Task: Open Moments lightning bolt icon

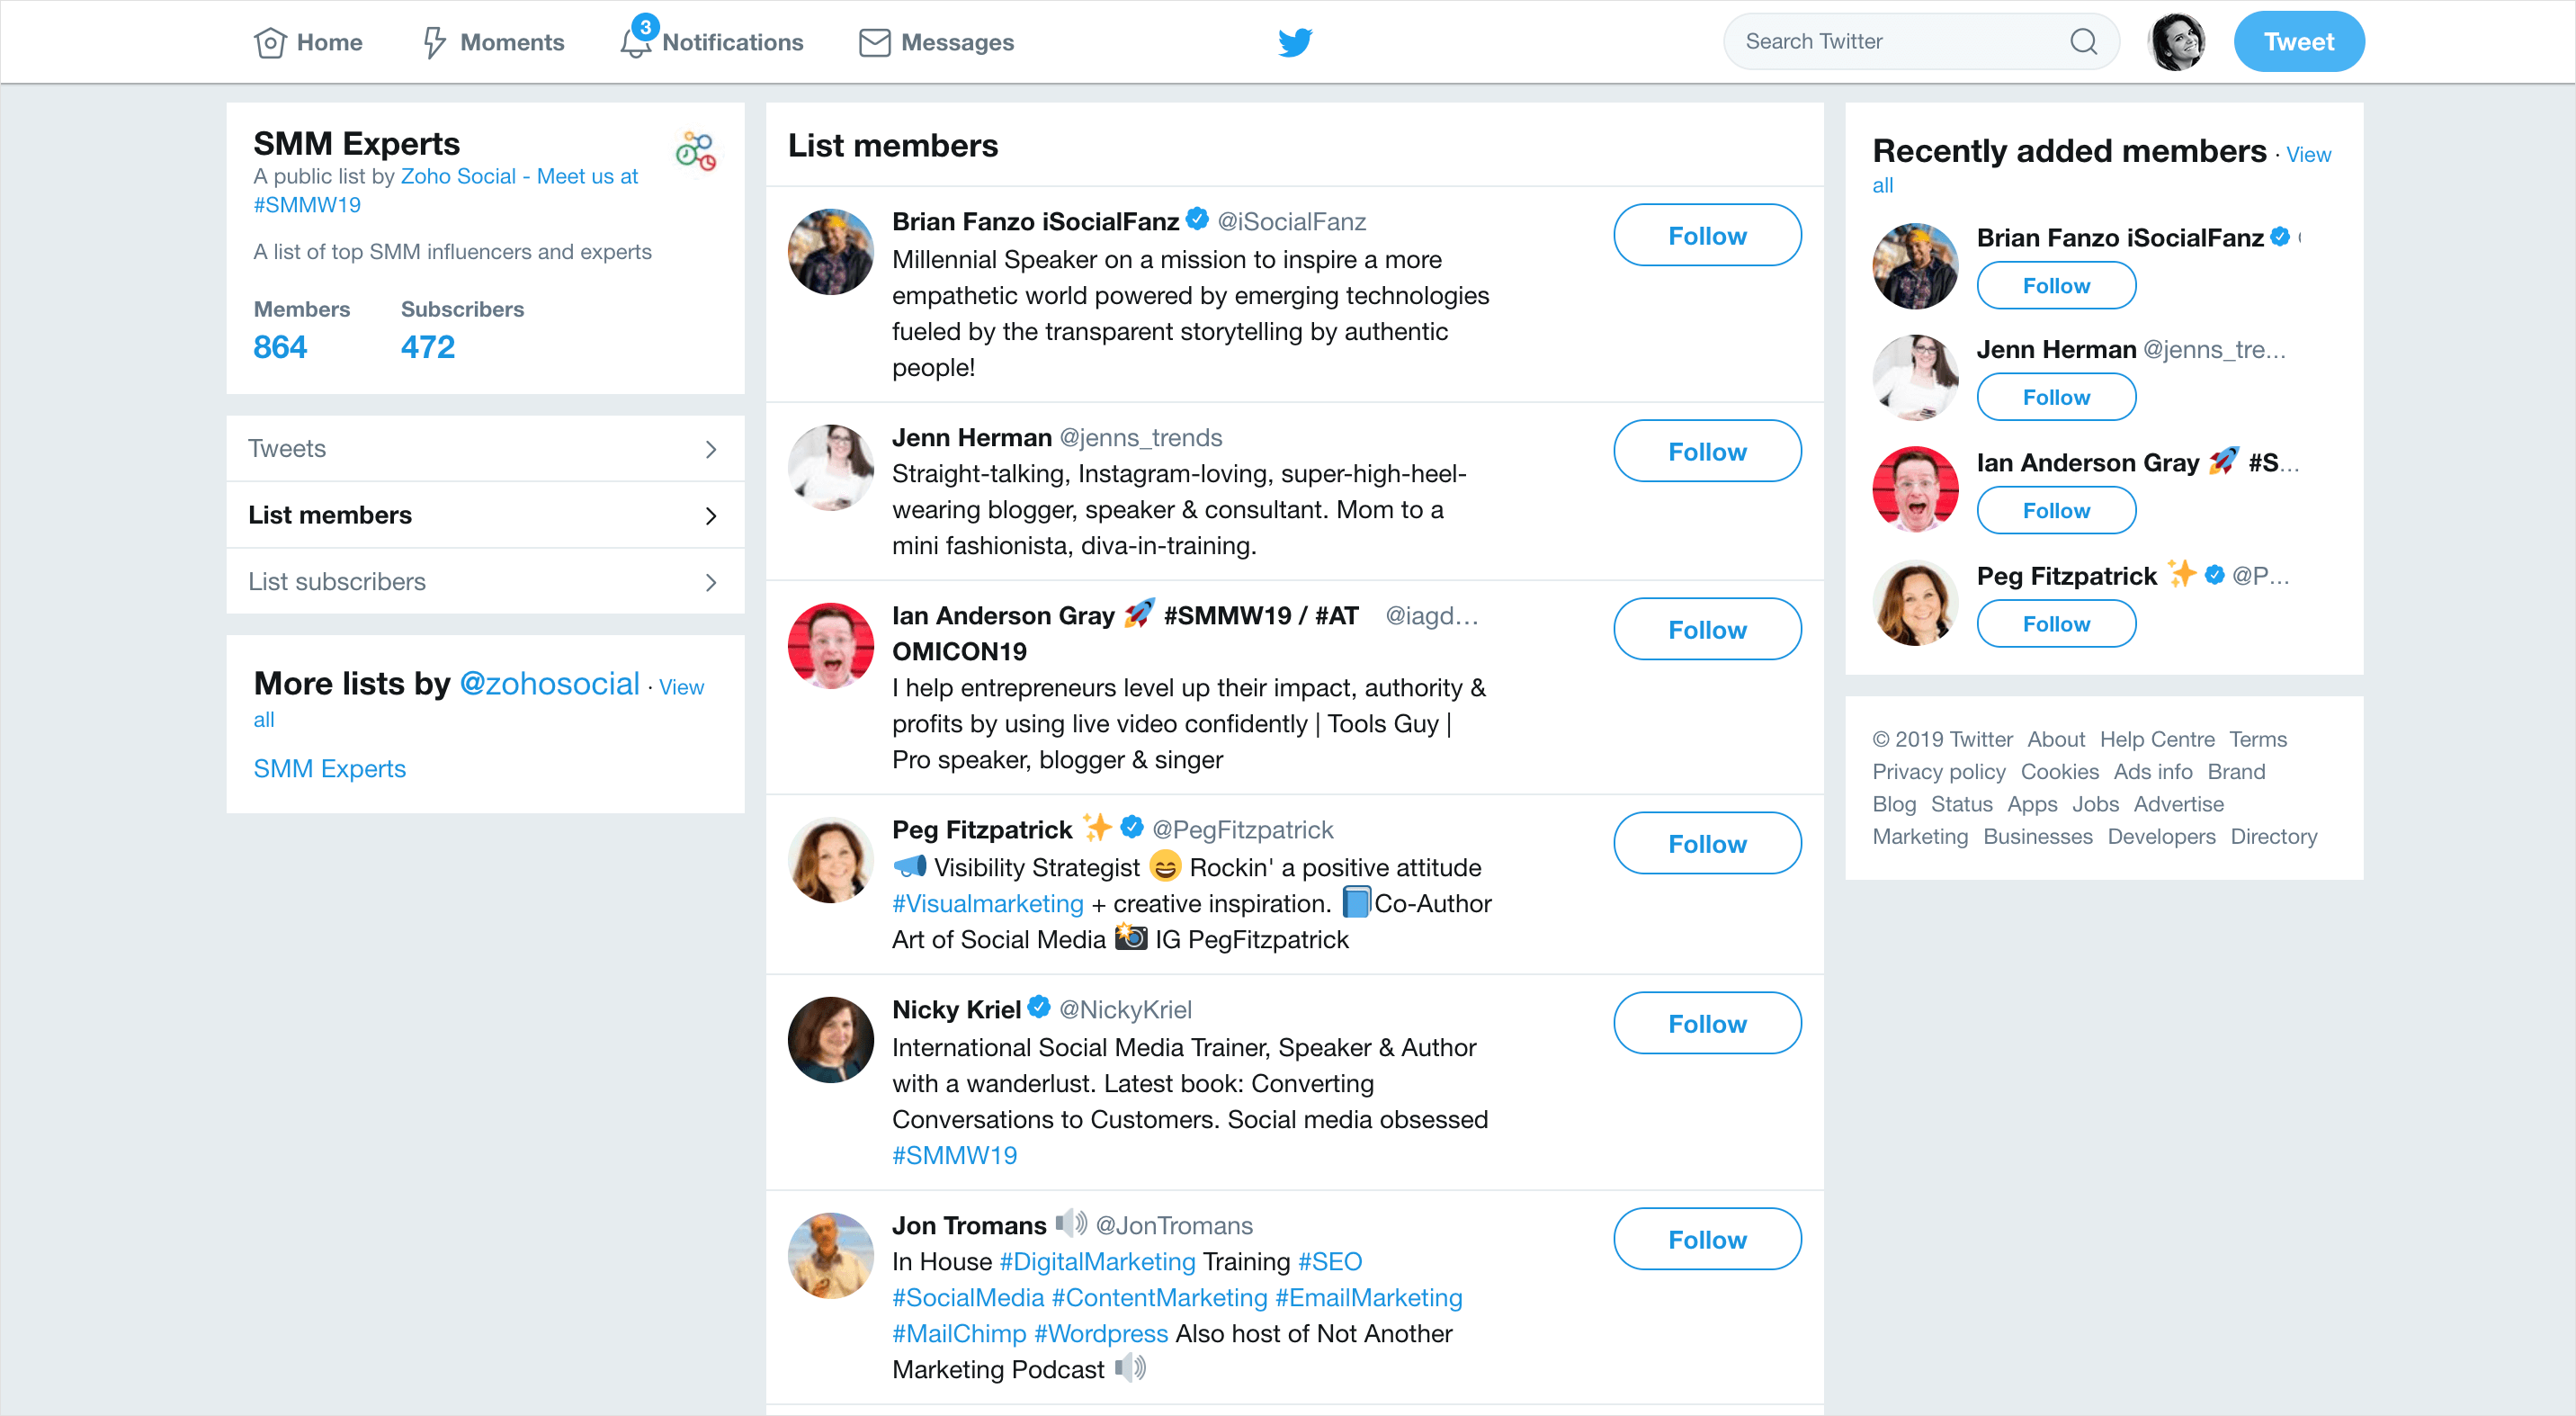Action: [434, 42]
